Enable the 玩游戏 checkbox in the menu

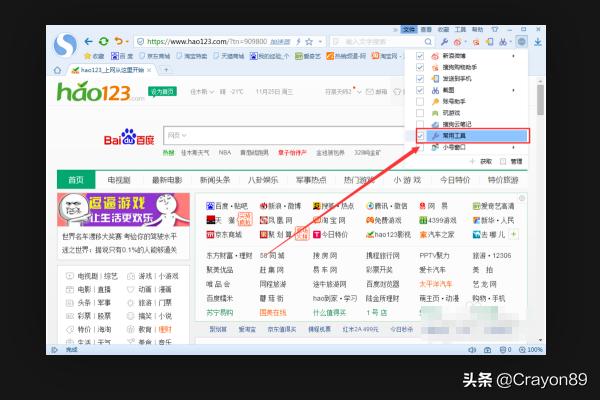click(421, 112)
